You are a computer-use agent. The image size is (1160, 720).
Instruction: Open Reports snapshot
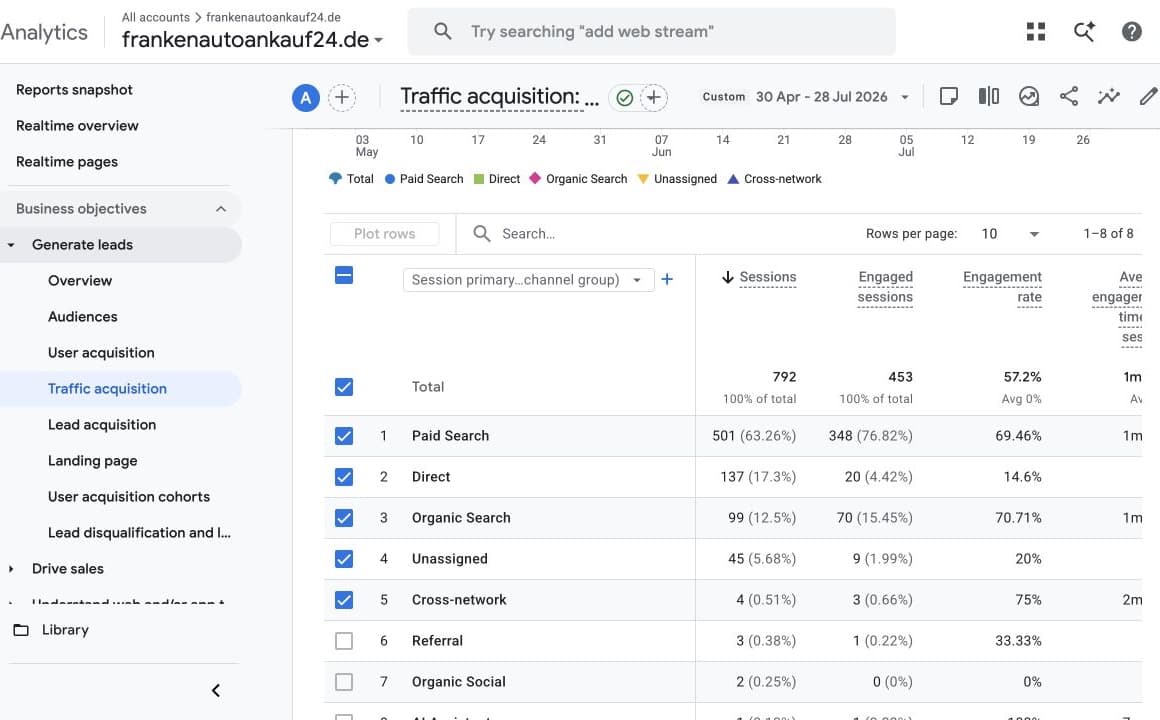[x=74, y=90]
